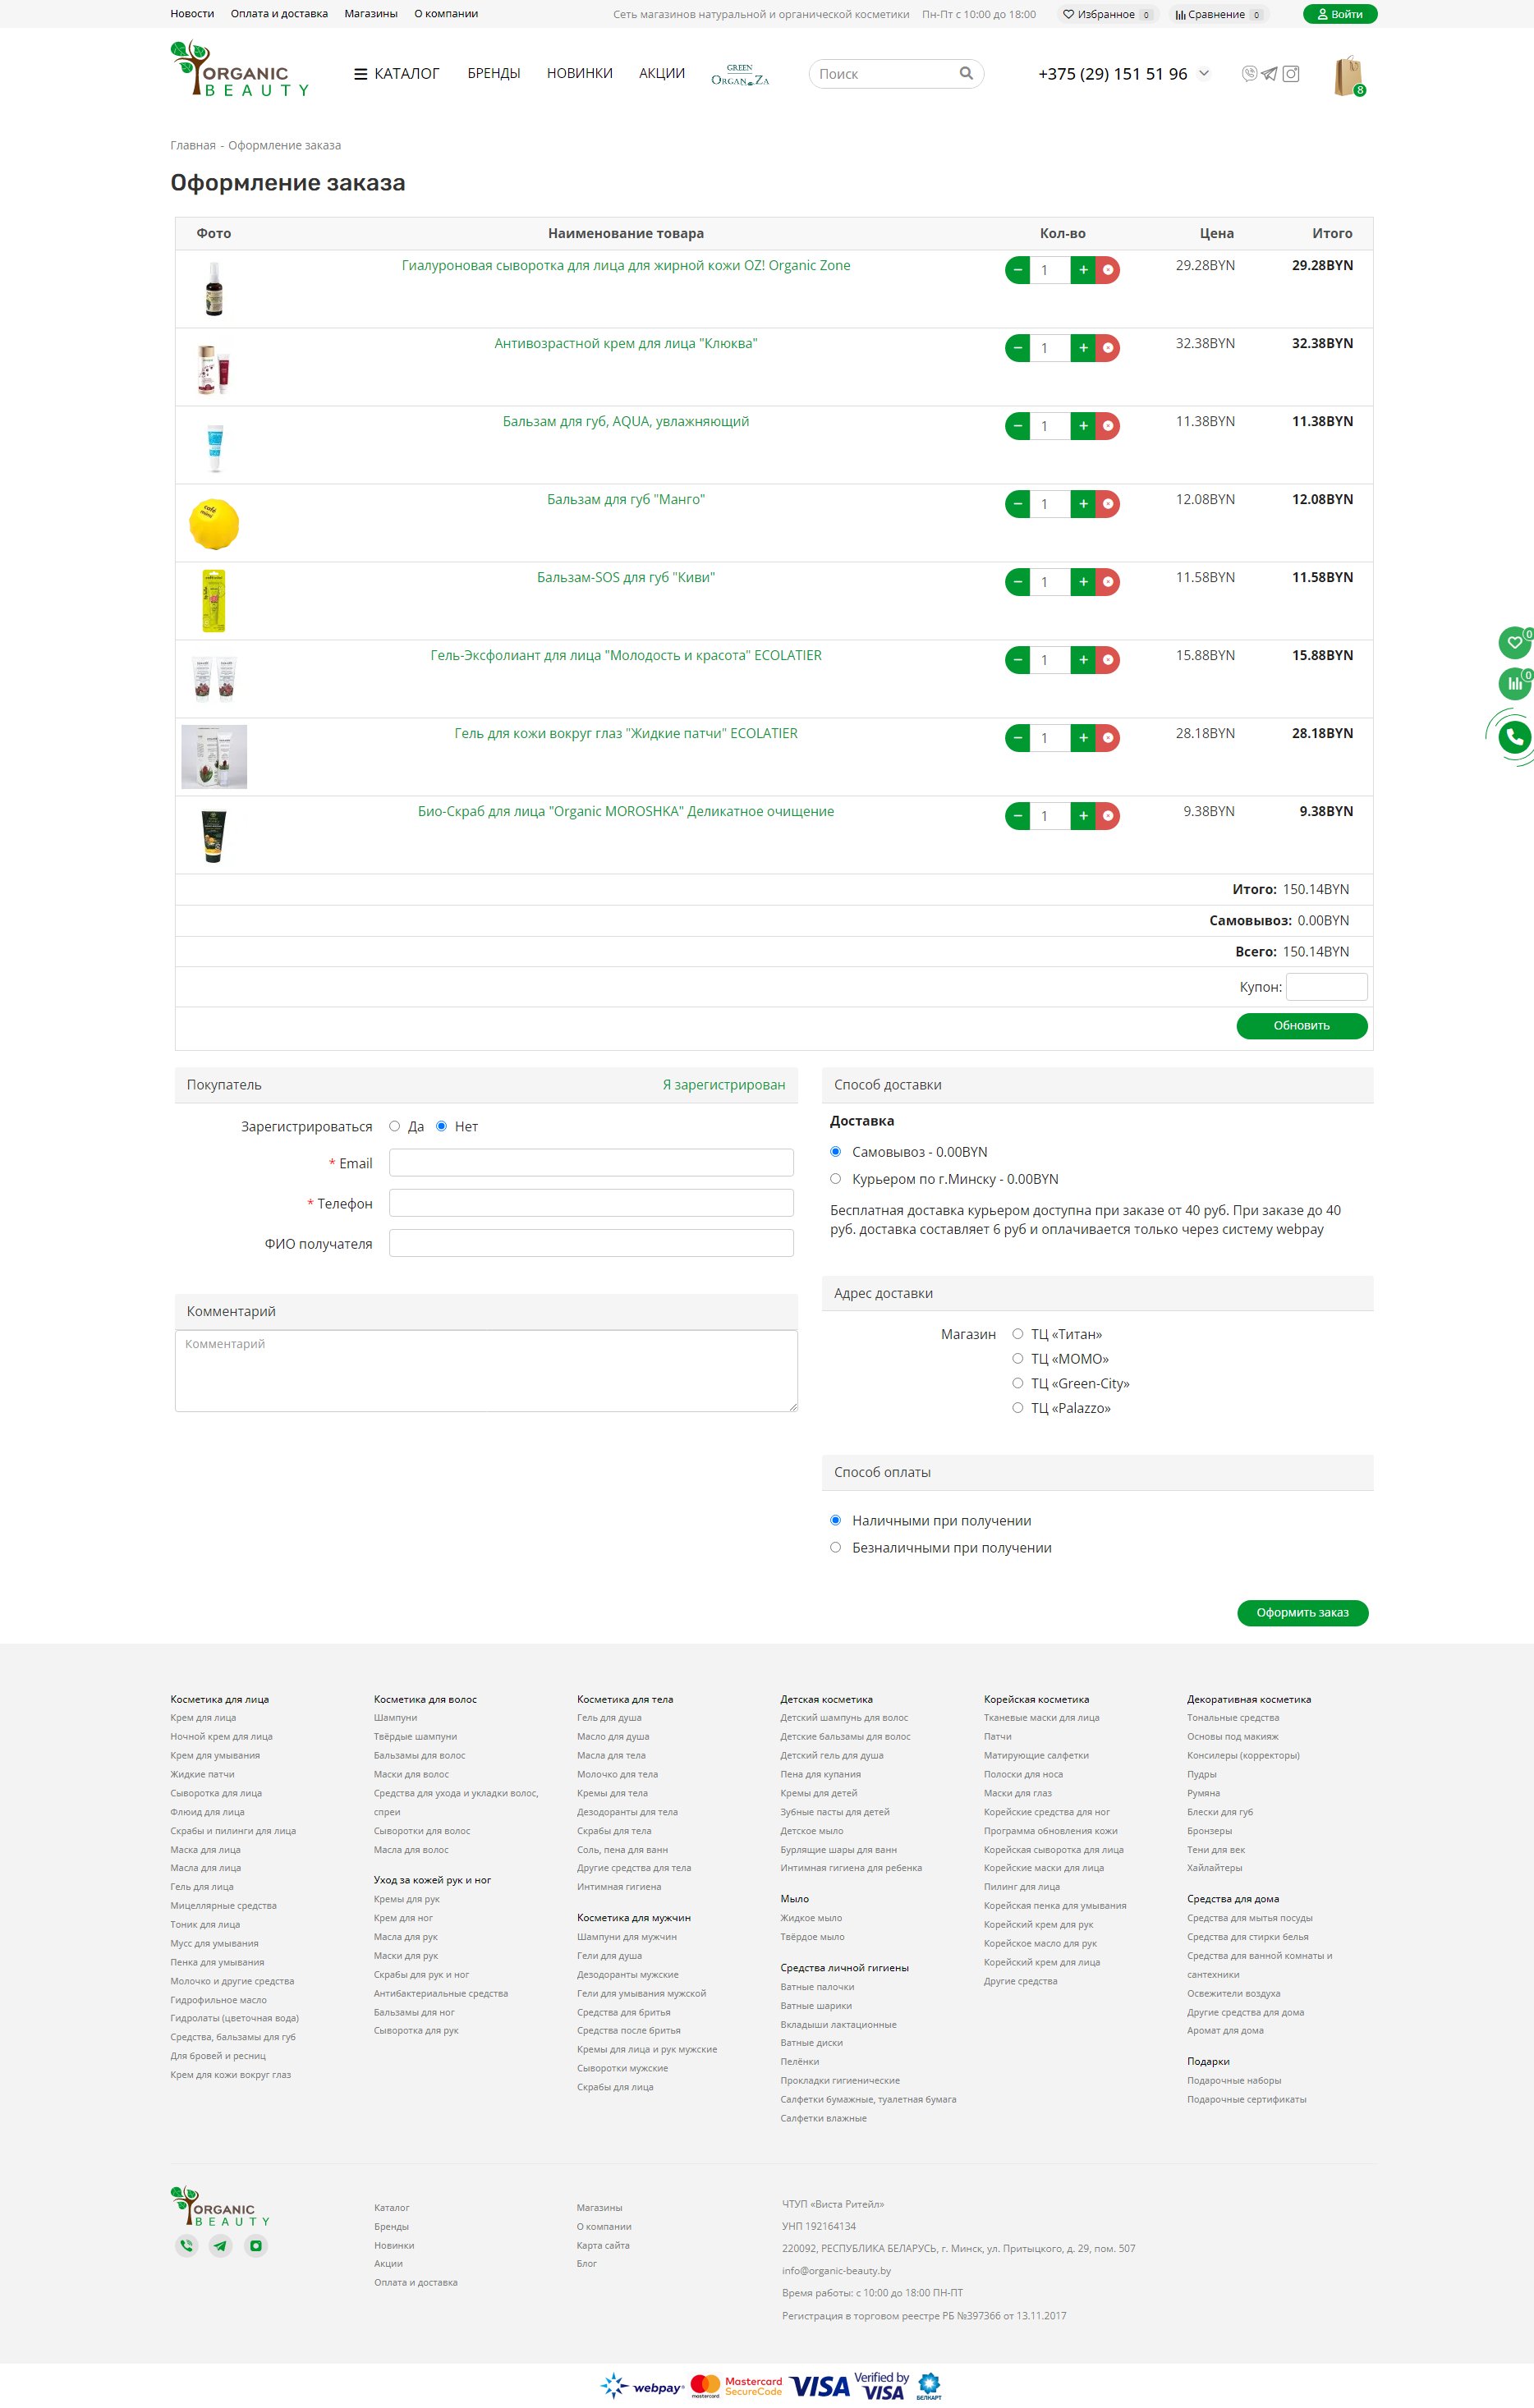Select Безналичными при получении payment
The image size is (1534, 2408).
pyautogui.click(x=836, y=1547)
